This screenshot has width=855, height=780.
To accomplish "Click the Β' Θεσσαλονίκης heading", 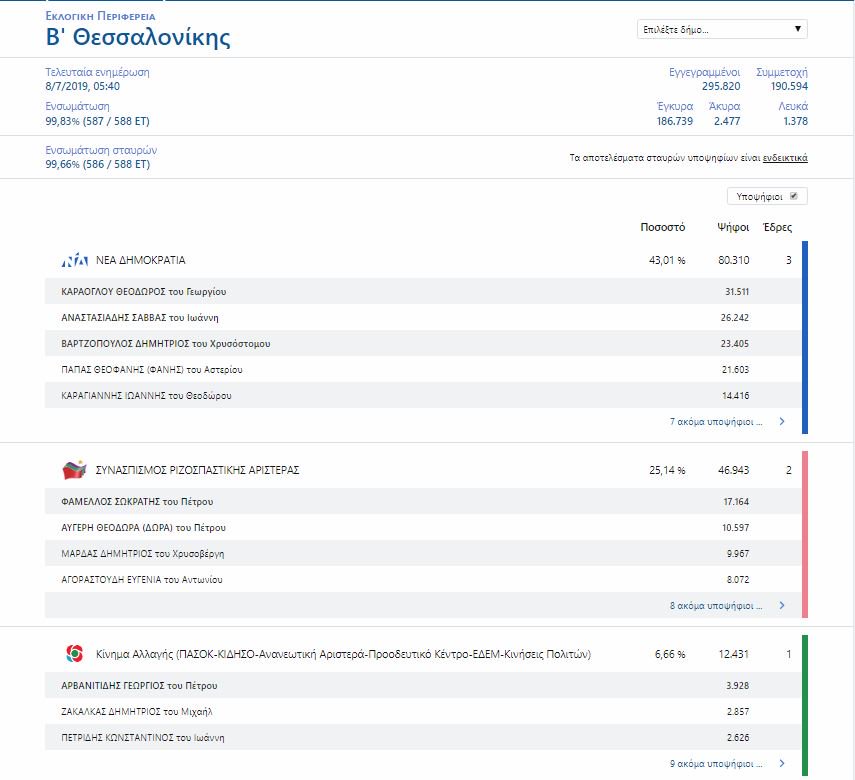I will [138, 38].
